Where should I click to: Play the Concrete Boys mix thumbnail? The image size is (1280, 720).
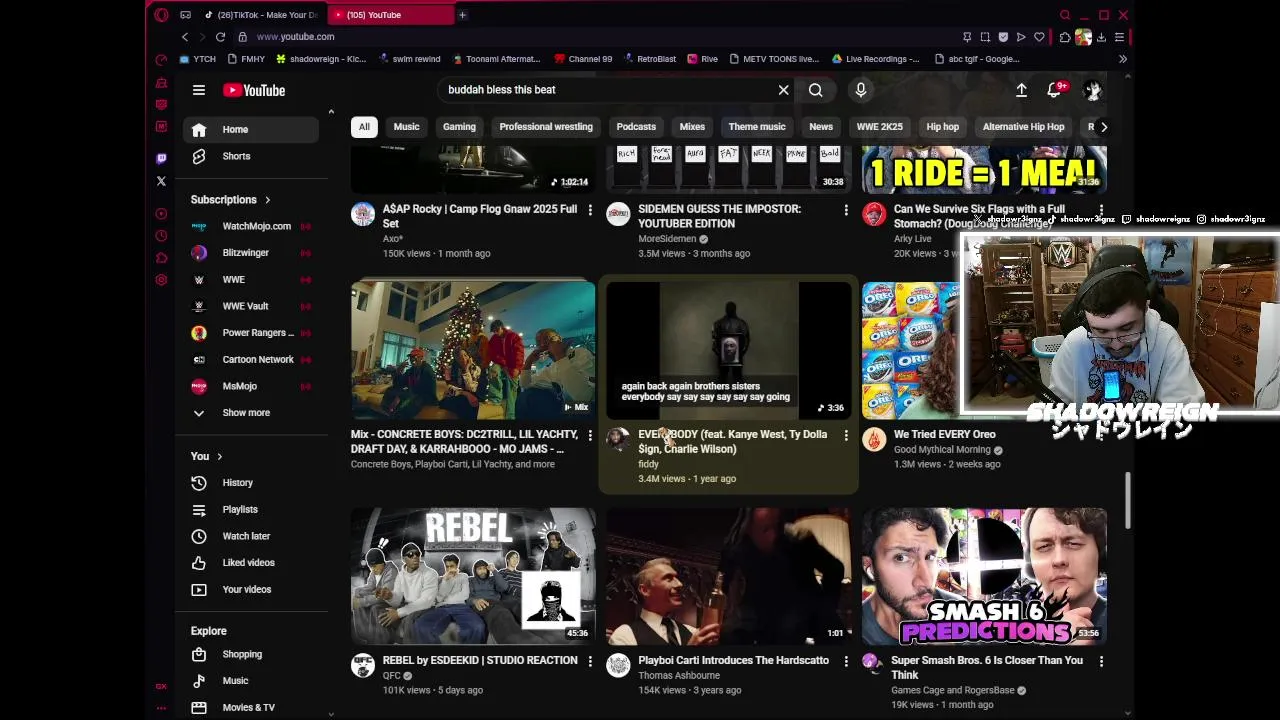pos(473,350)
